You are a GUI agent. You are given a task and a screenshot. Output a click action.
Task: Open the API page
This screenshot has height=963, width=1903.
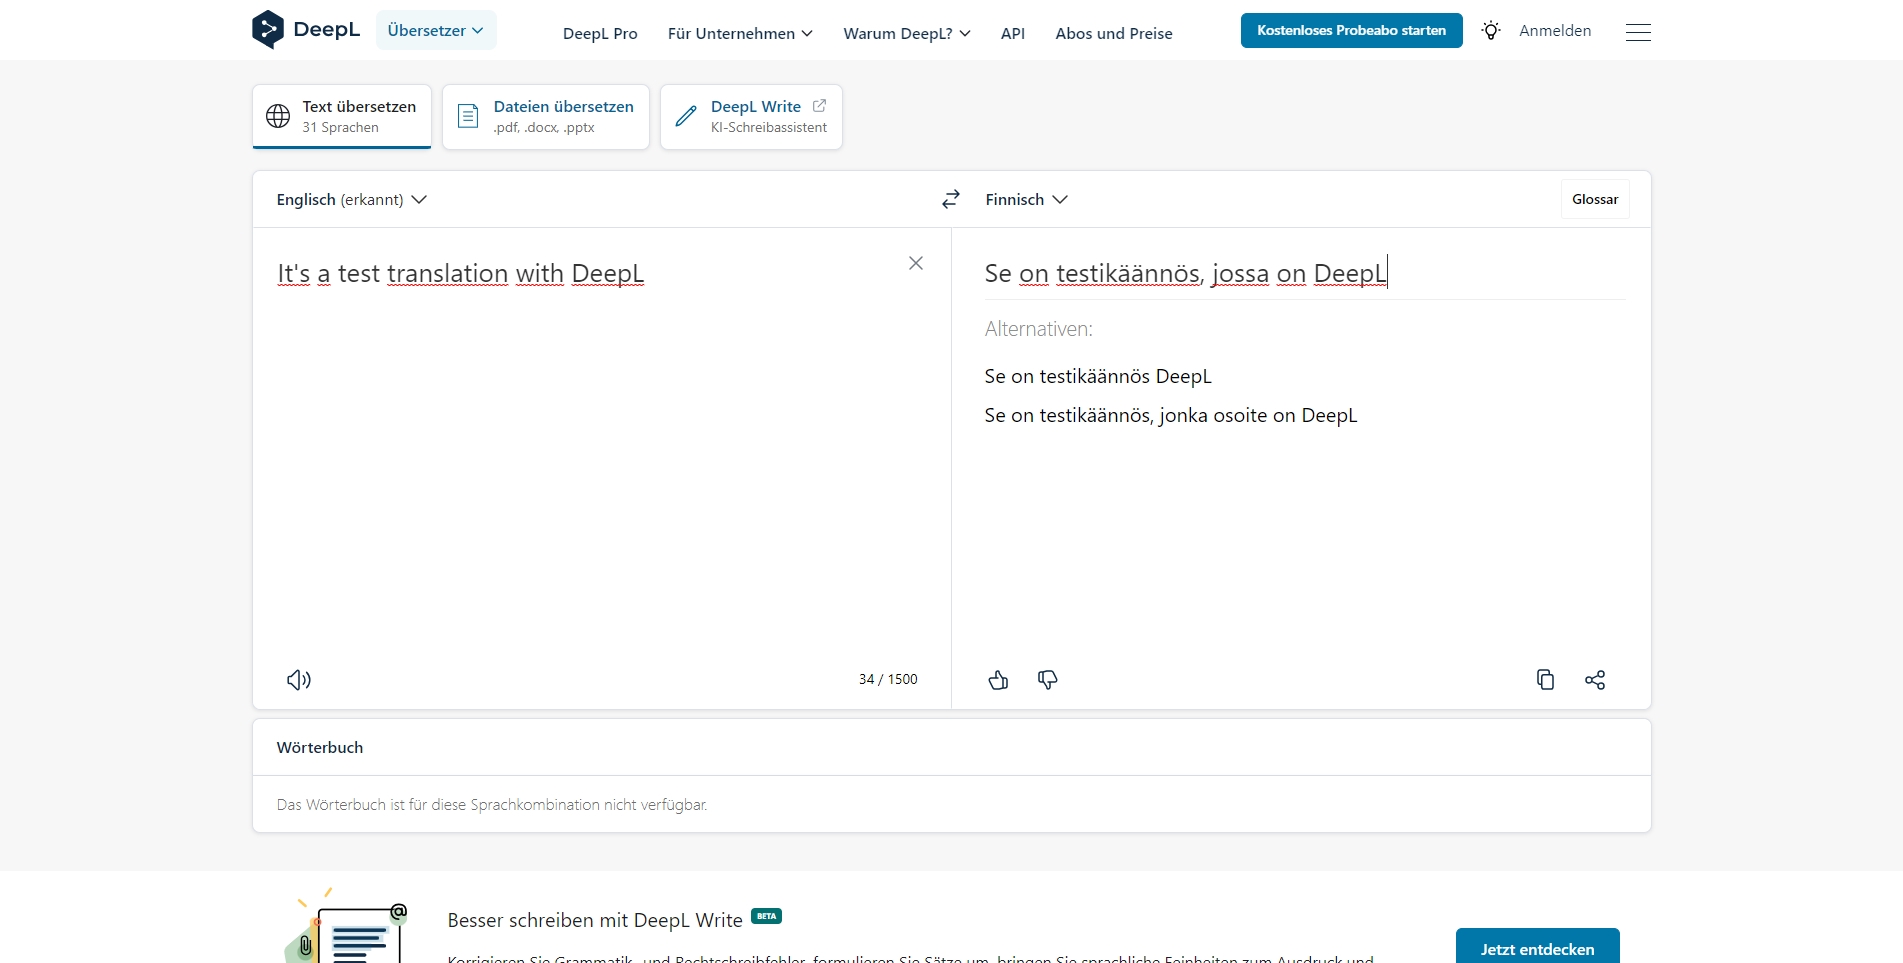(x=1013, y=33)
